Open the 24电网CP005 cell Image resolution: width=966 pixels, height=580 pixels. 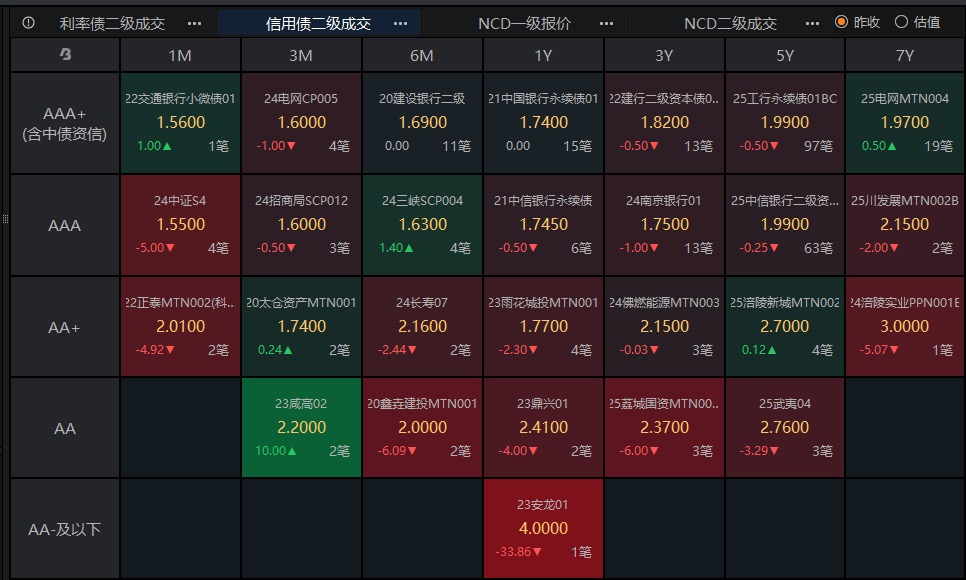pos(301,123)
